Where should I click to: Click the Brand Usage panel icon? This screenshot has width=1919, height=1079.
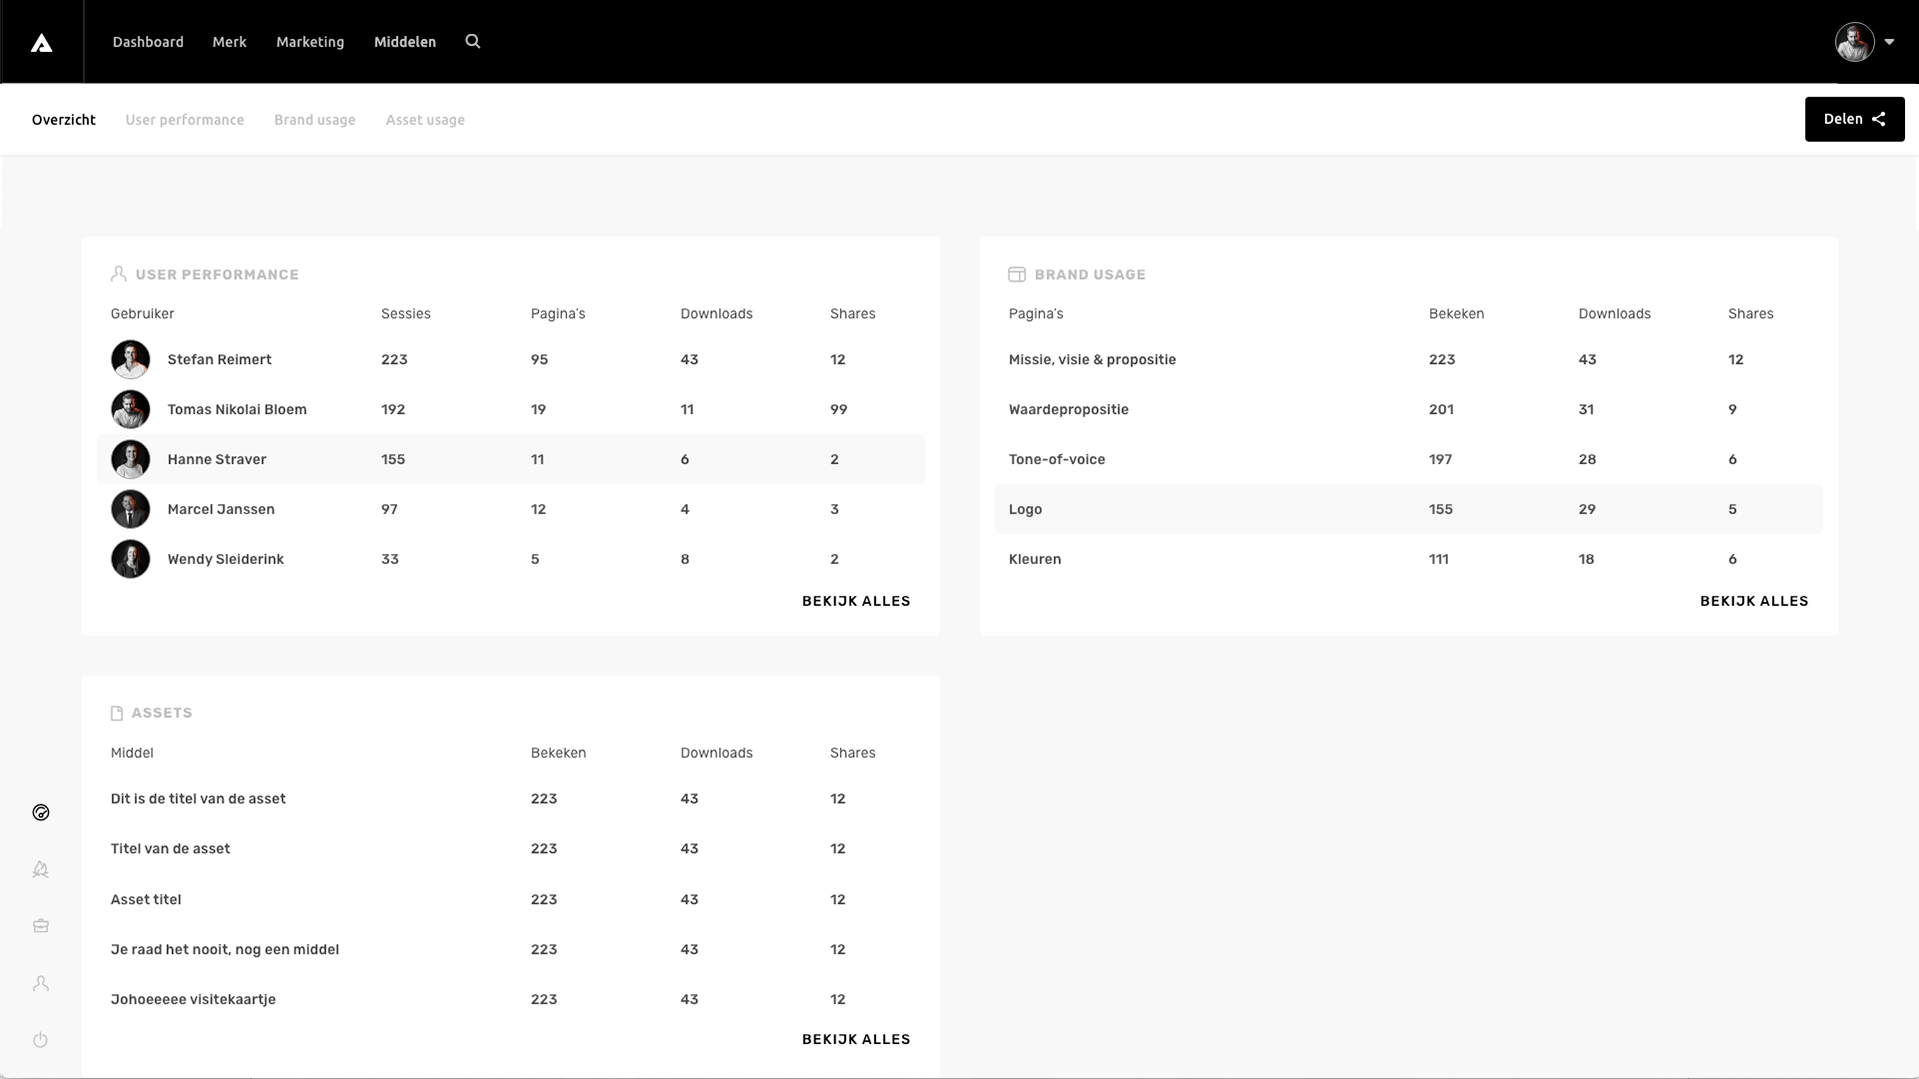point(1017,274)
